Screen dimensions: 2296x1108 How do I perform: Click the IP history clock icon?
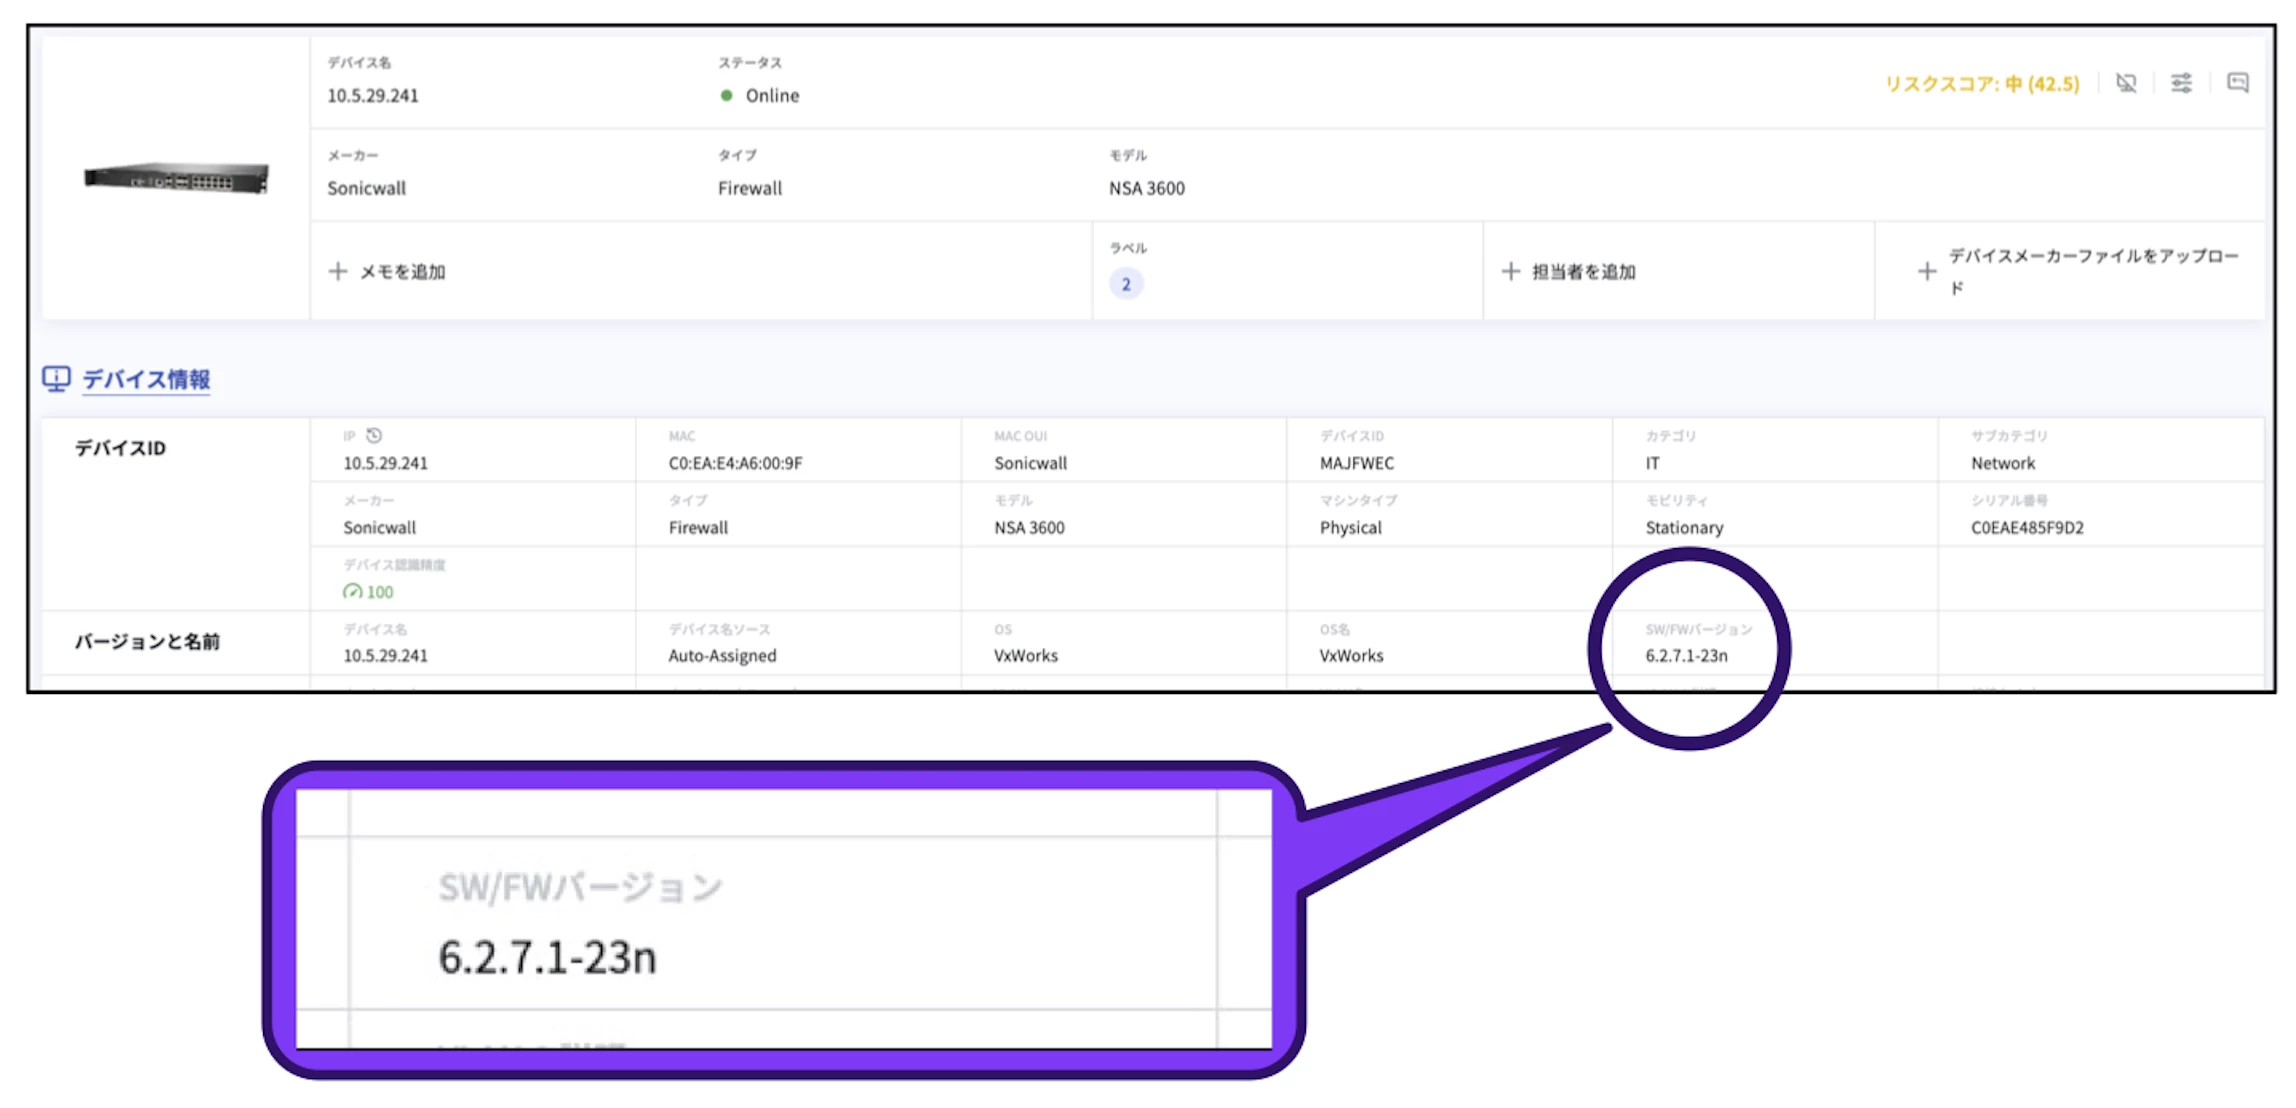pyautogui.click(x=374, y=436)
